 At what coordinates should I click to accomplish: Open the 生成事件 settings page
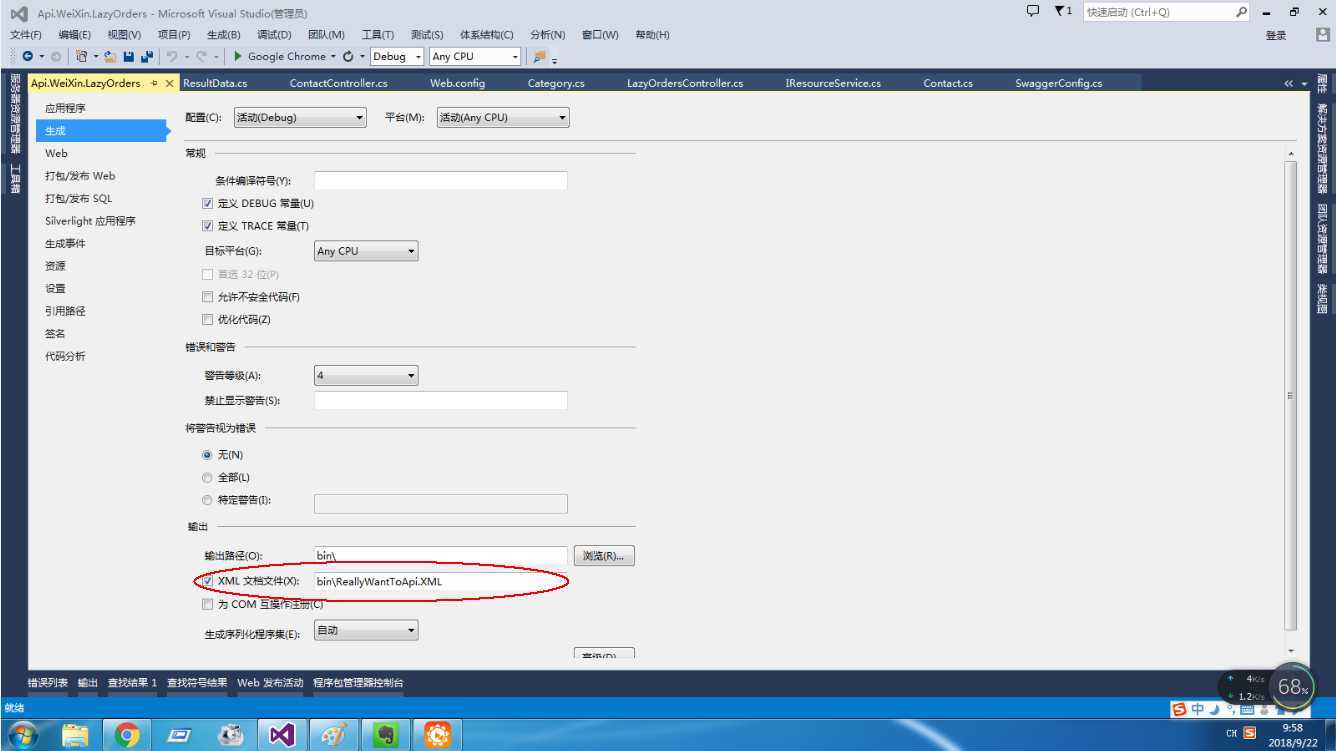65,244
